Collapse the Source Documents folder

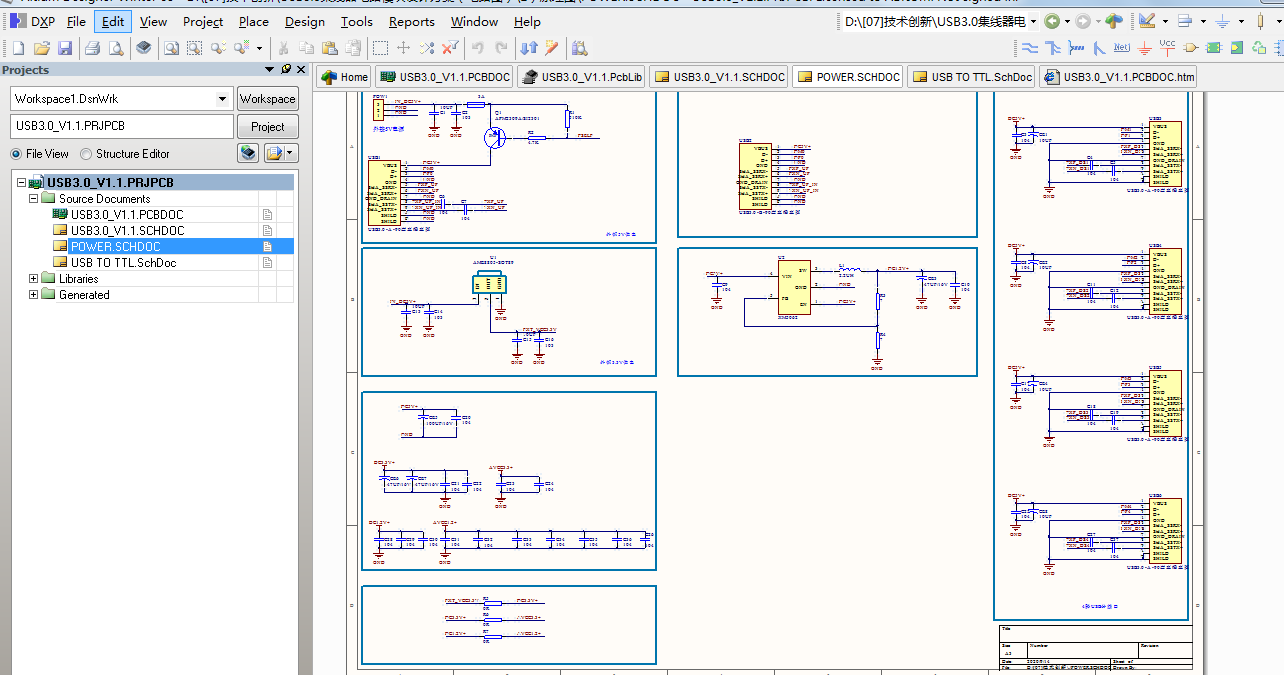click(34, 199)
